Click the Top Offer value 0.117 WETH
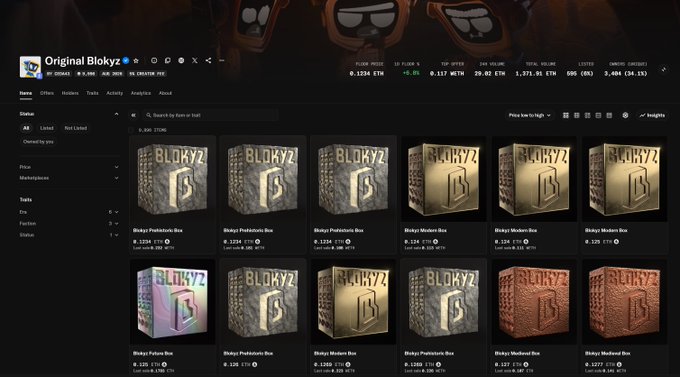 click(447, 74)
